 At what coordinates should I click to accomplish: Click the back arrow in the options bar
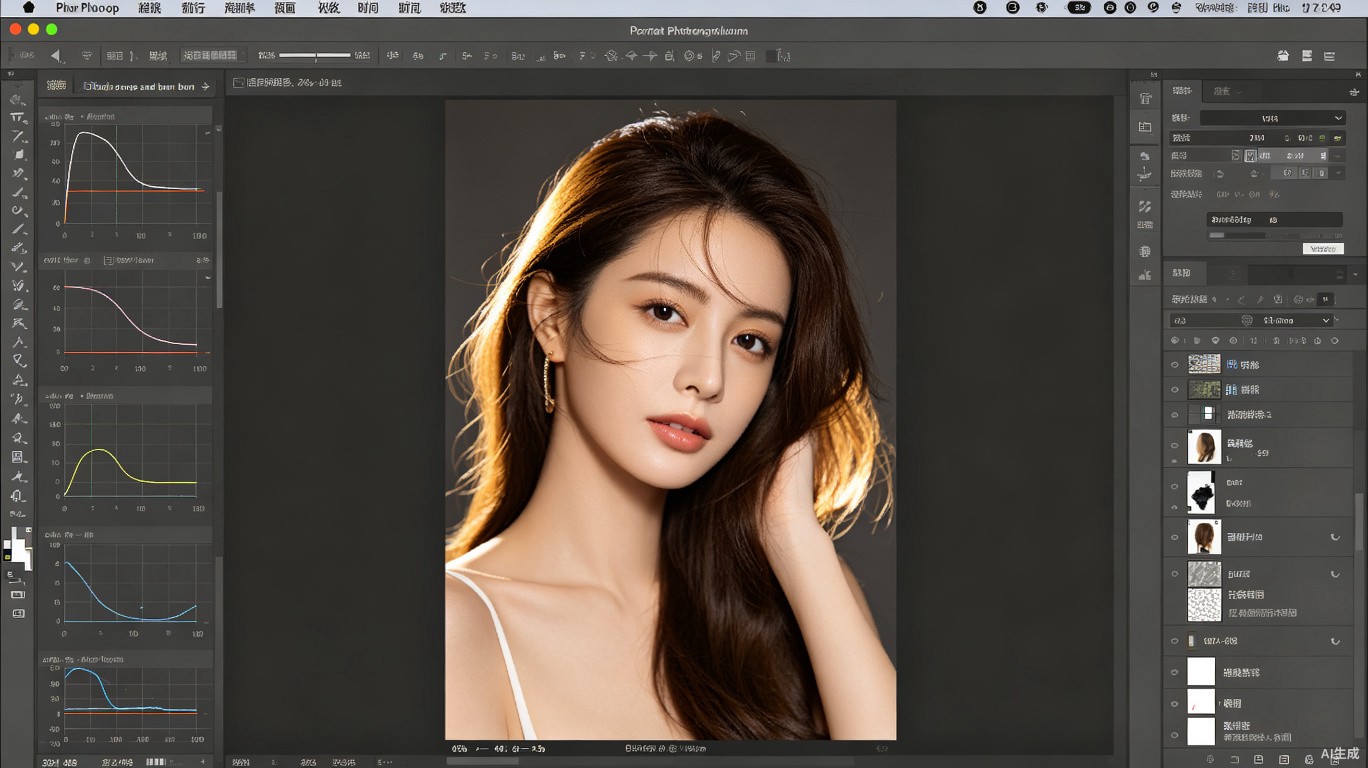point(55,56)
